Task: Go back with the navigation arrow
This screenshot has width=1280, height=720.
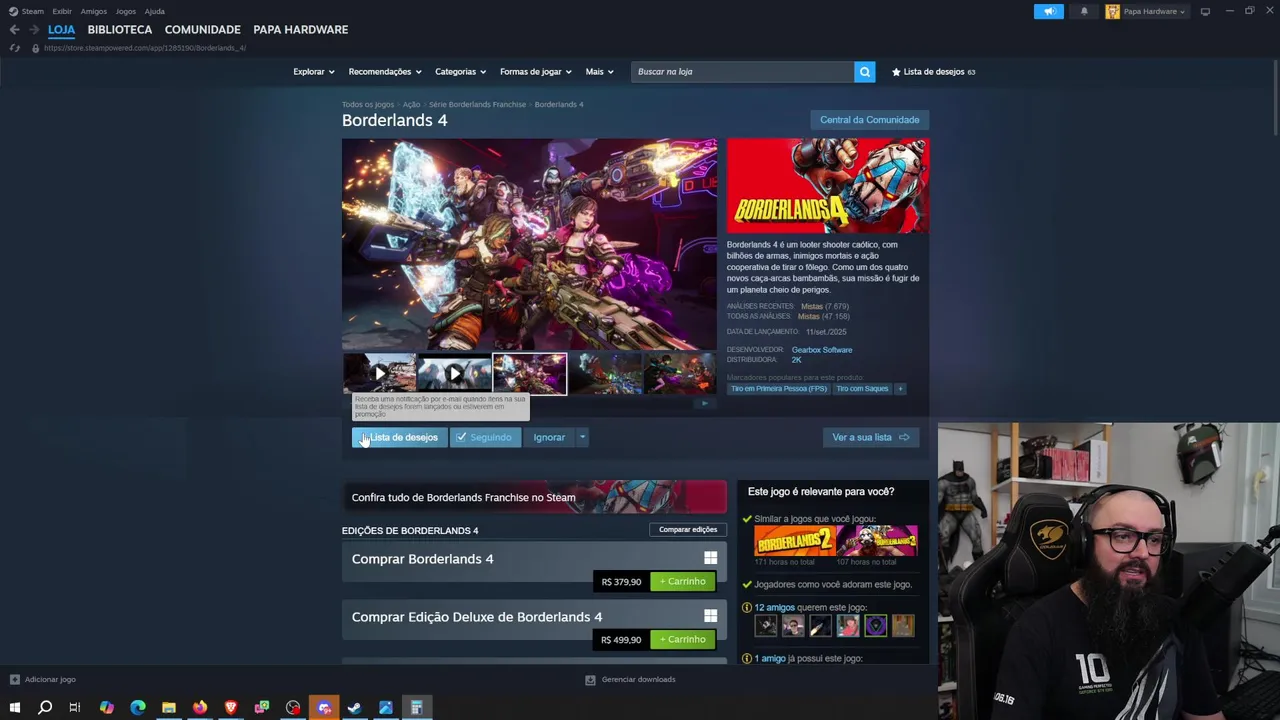Action: click(14, 30)
